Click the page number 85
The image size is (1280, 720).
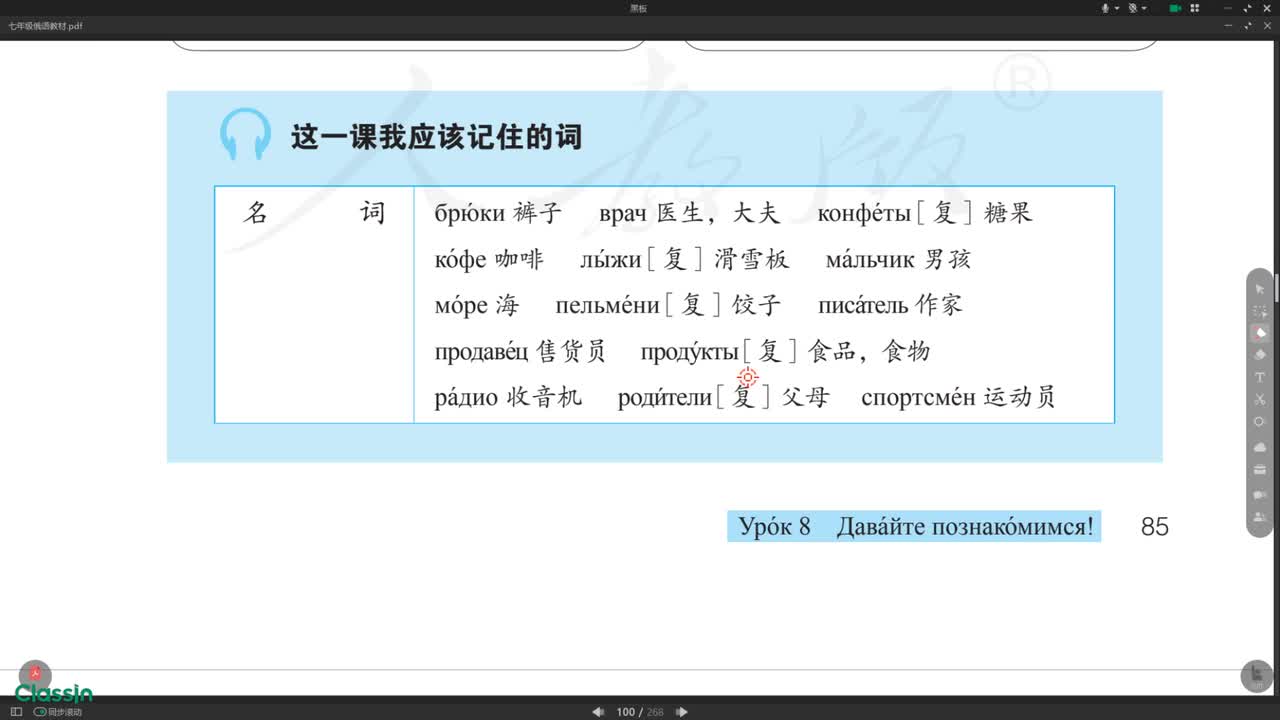tap(1155, 527)
